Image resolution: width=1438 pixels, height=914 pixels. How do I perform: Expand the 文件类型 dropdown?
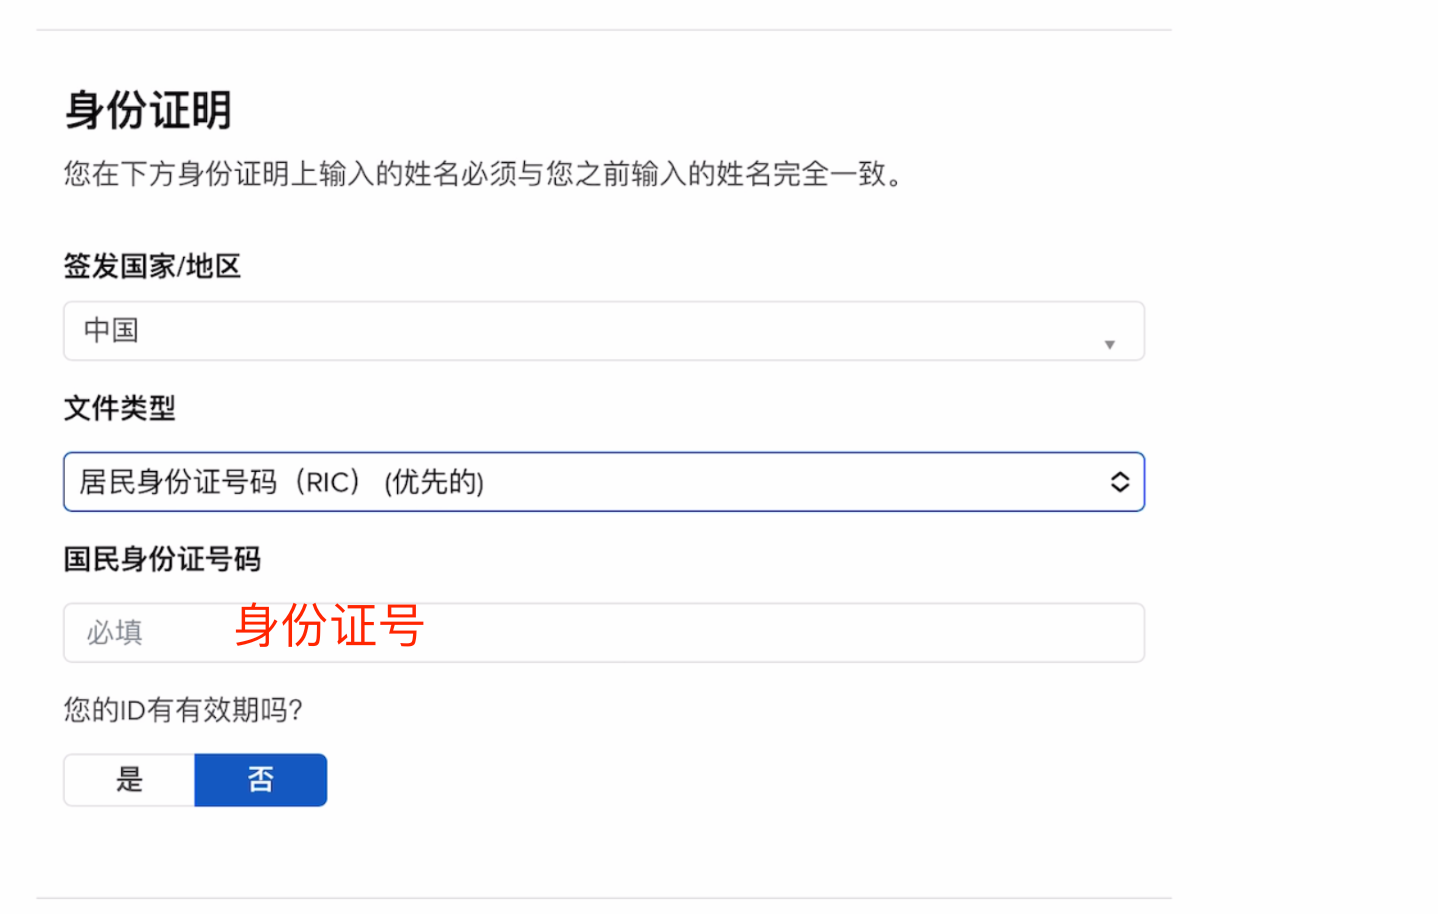603,482
